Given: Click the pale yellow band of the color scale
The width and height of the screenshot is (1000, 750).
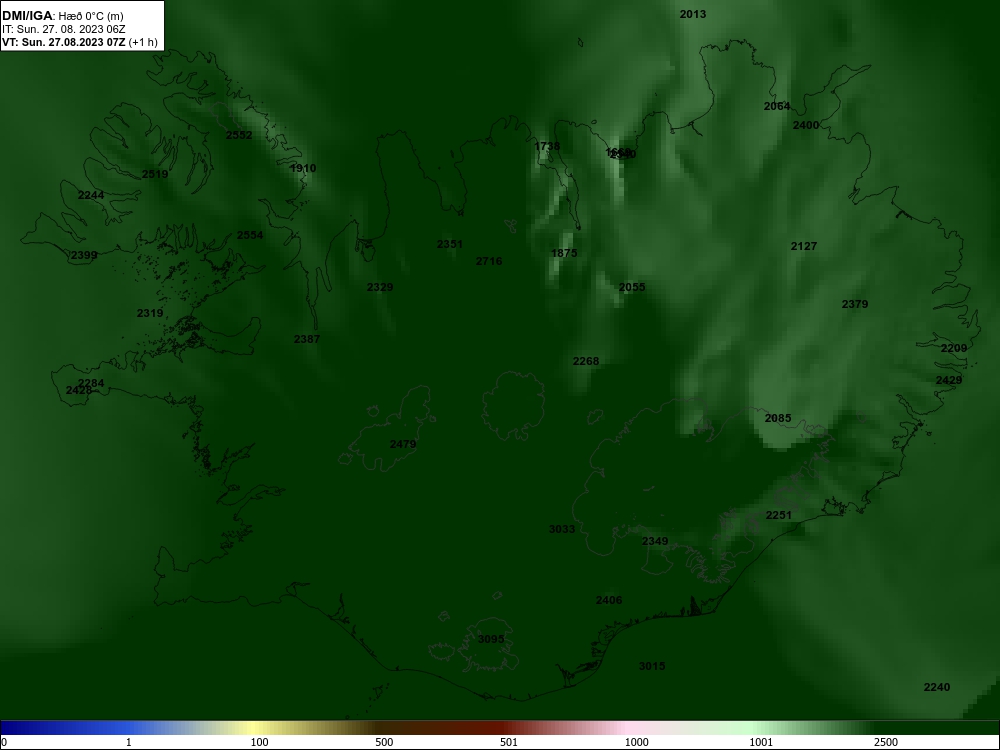Looking at the screenshot, I should [x=255, y=728].
